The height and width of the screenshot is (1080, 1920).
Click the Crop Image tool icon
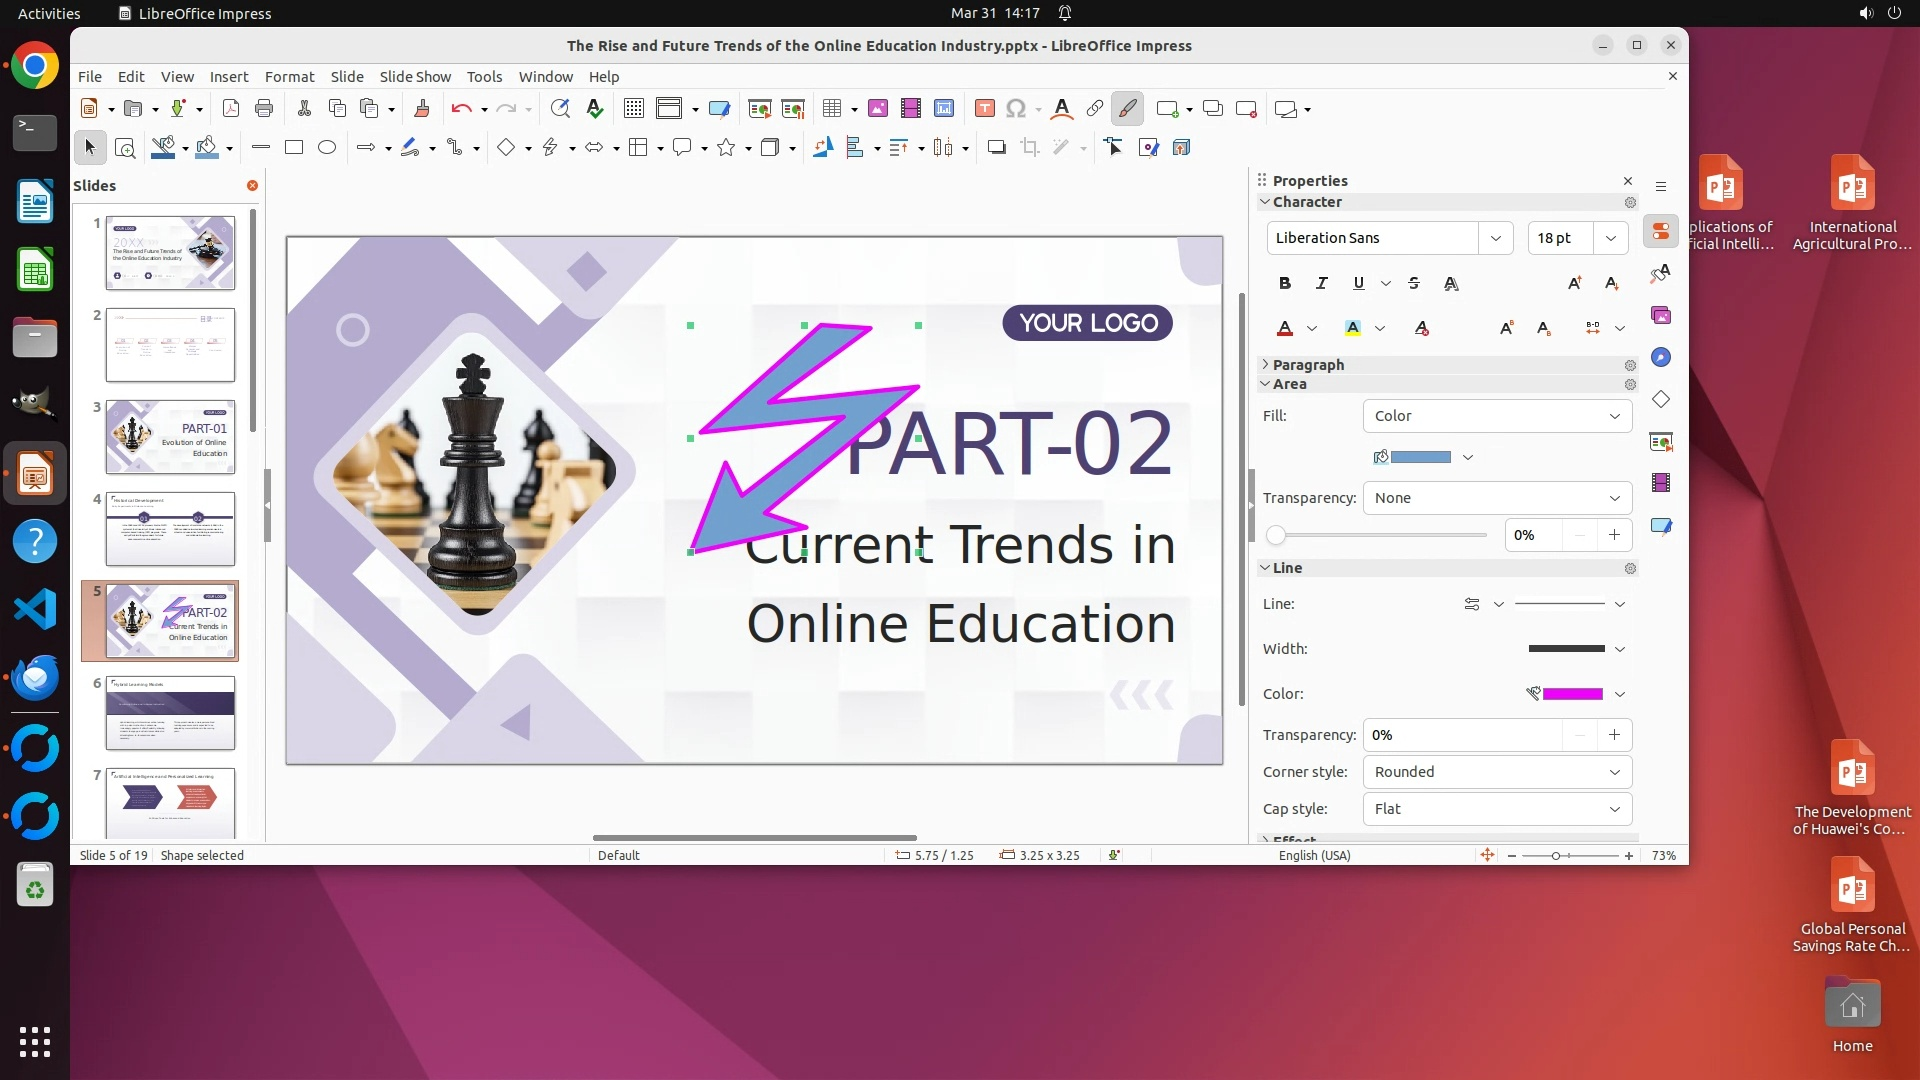pos(1029,148)
